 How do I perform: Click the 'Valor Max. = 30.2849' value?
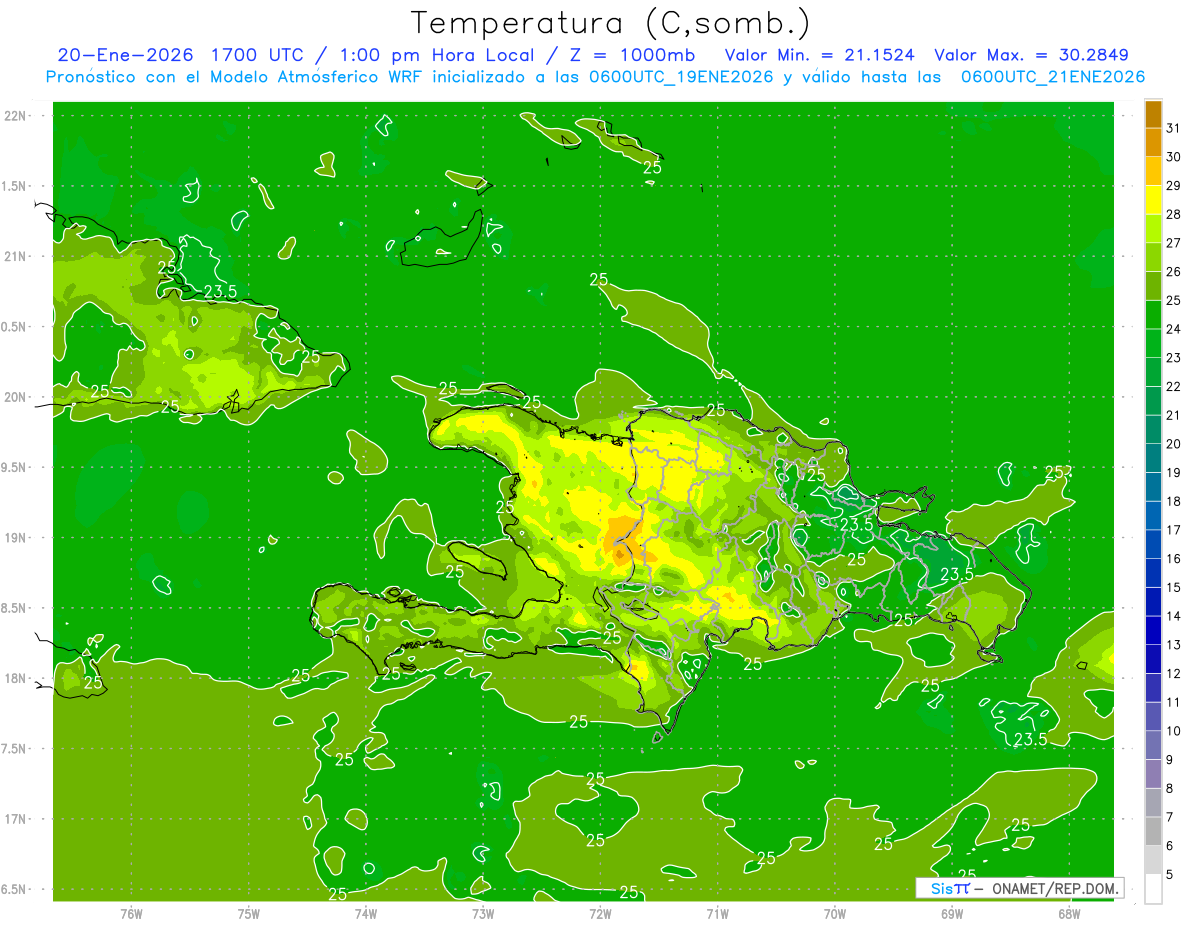coord(1031,55)
